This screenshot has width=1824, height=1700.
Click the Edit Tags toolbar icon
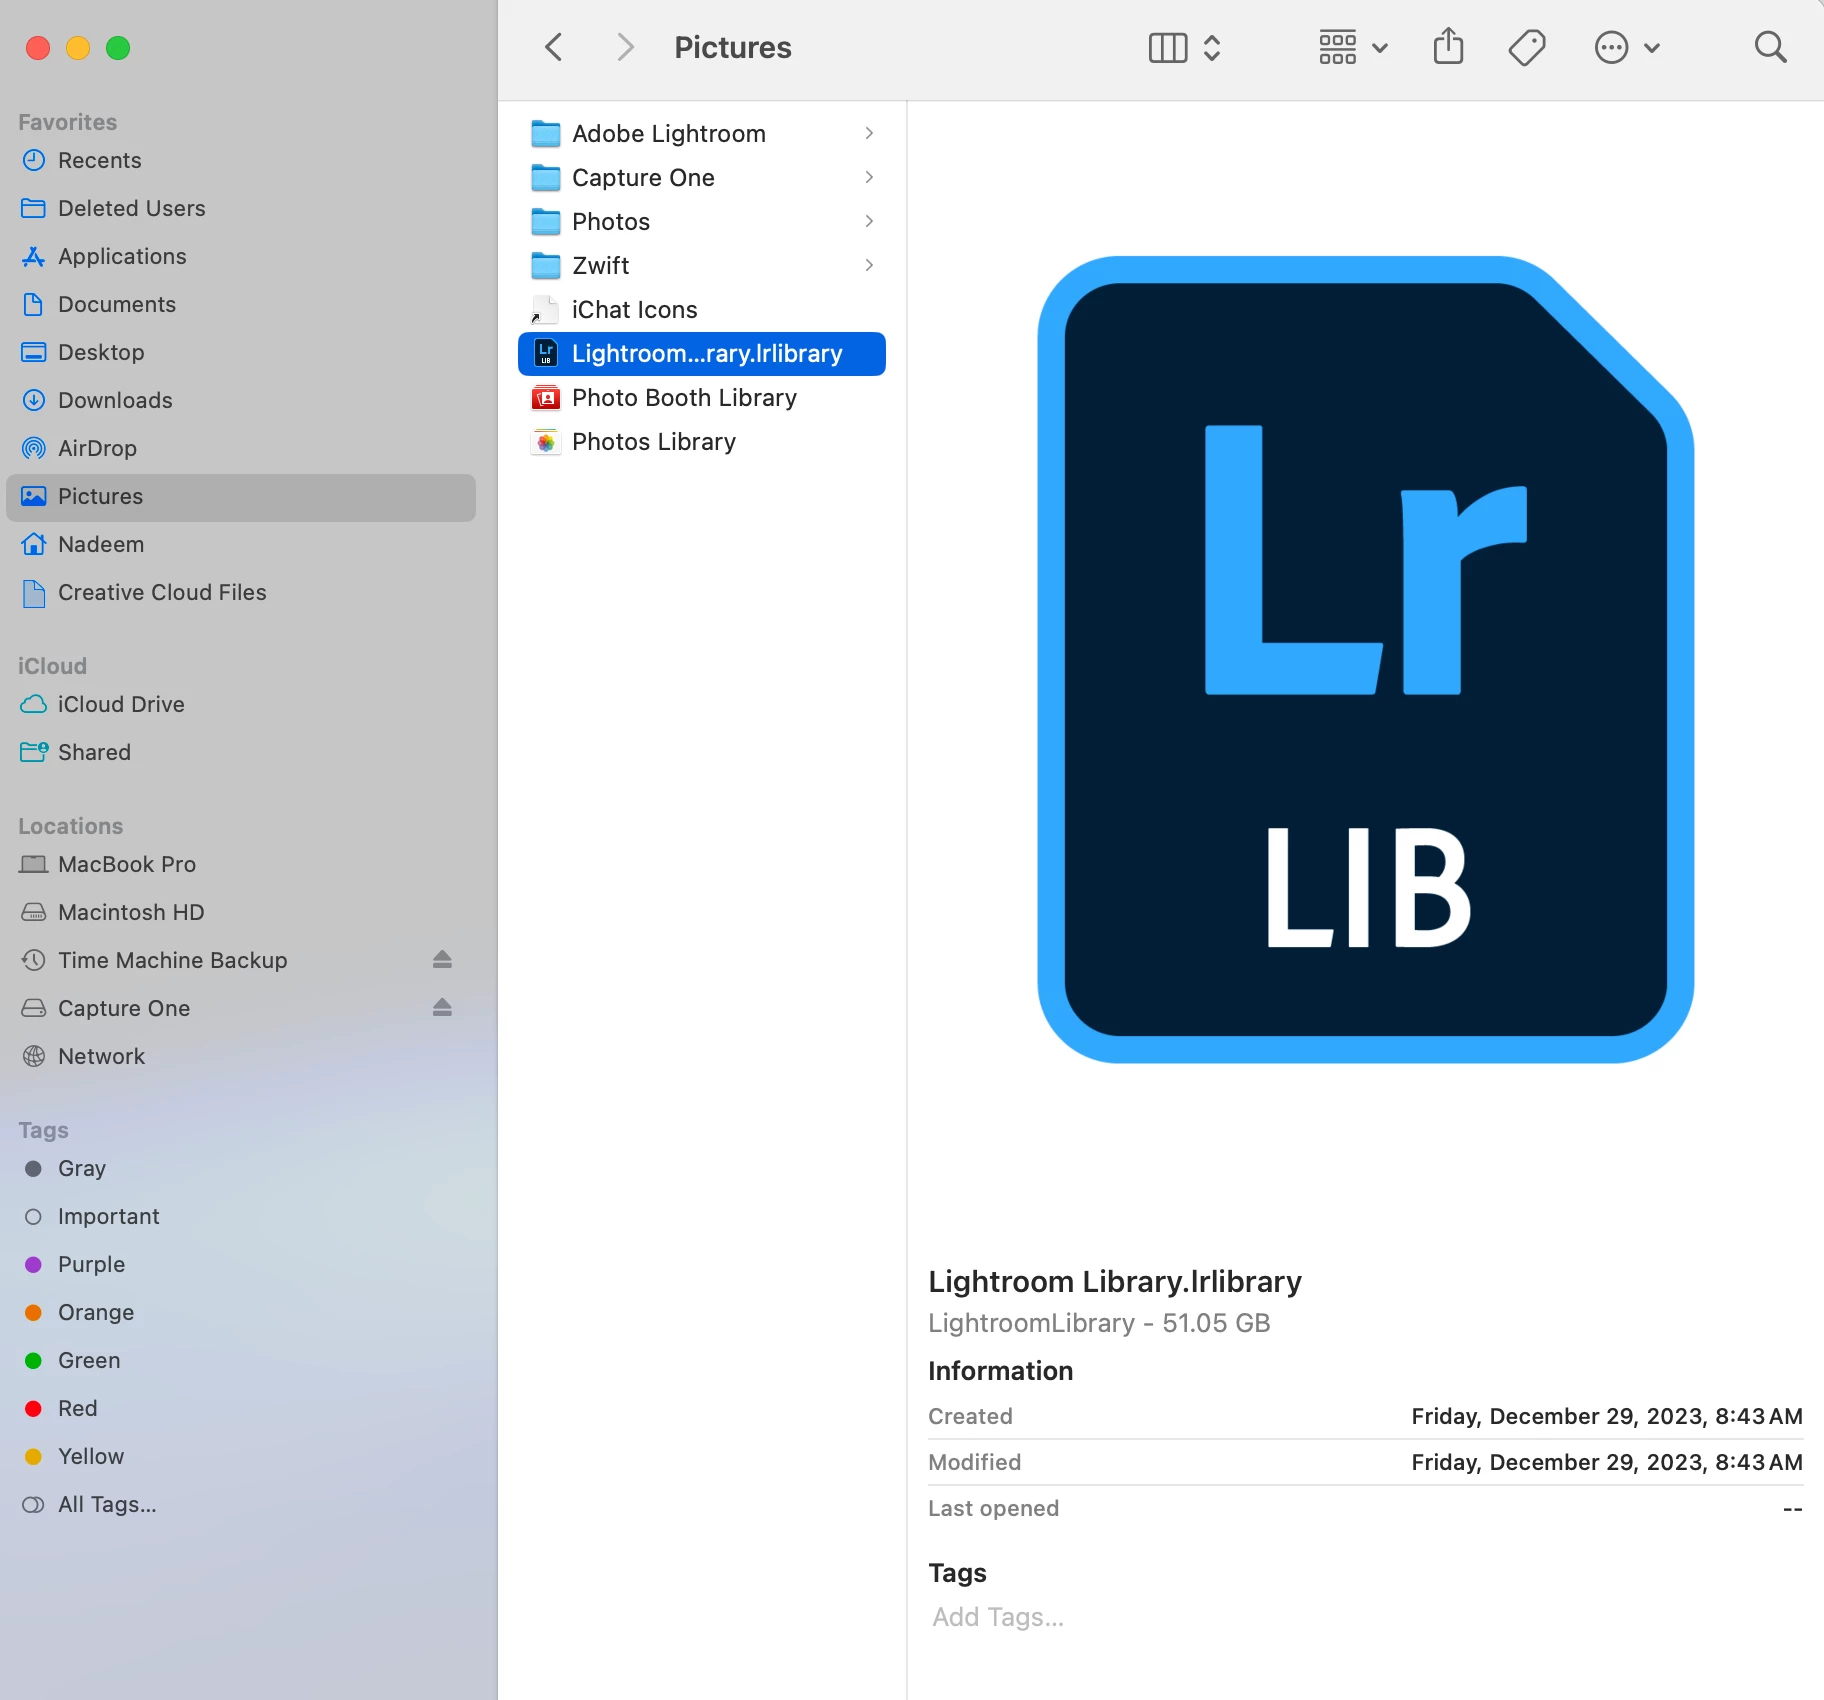pyautogui.click(x=1527, y=47)
